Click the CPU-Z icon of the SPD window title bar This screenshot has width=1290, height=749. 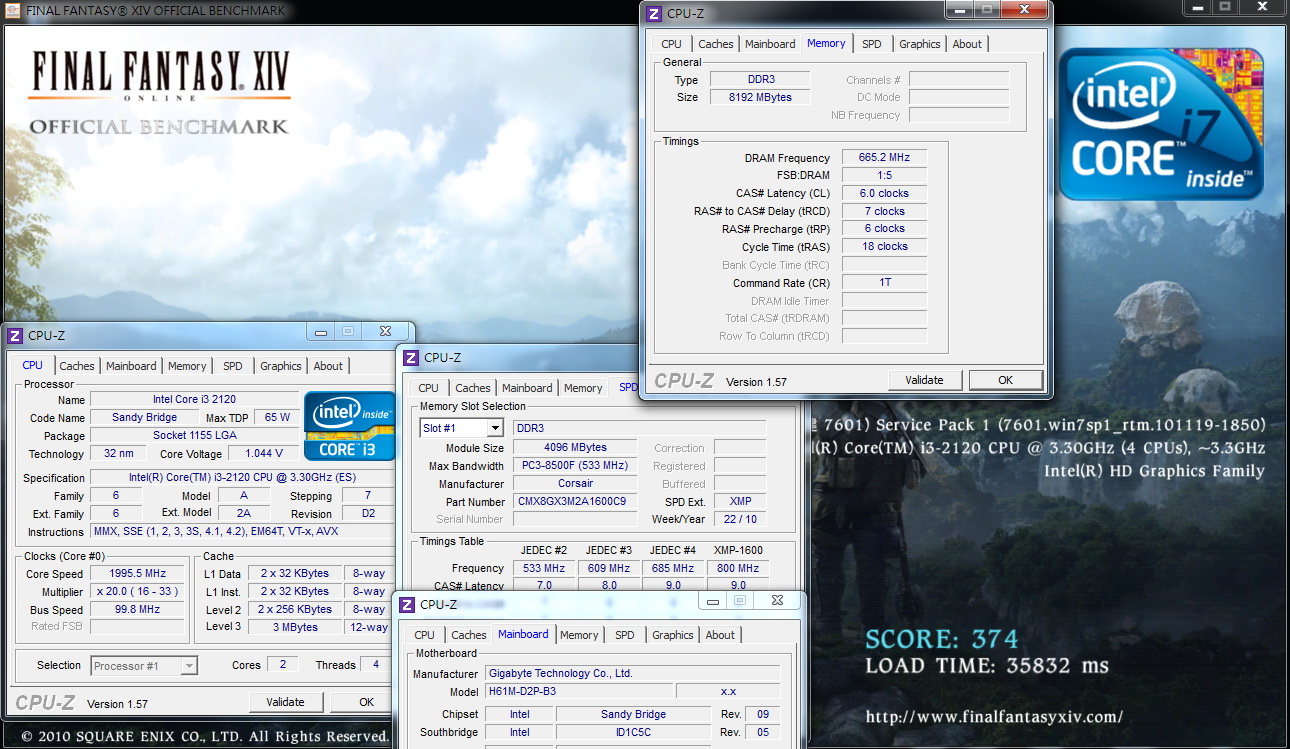coord(411,357)
